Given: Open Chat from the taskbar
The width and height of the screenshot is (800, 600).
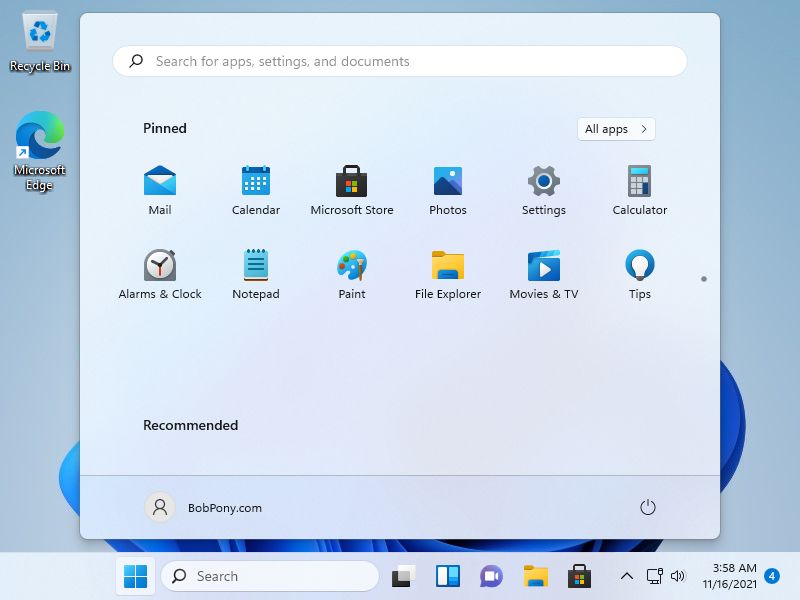Looking at the screenshot, I should 490,576.
